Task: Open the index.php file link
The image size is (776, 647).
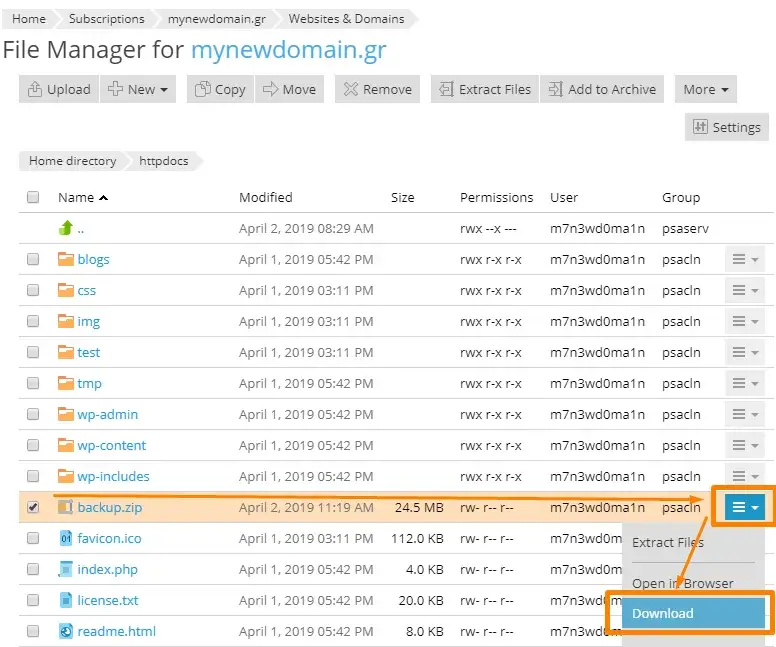Action: [x=107, y=569]
